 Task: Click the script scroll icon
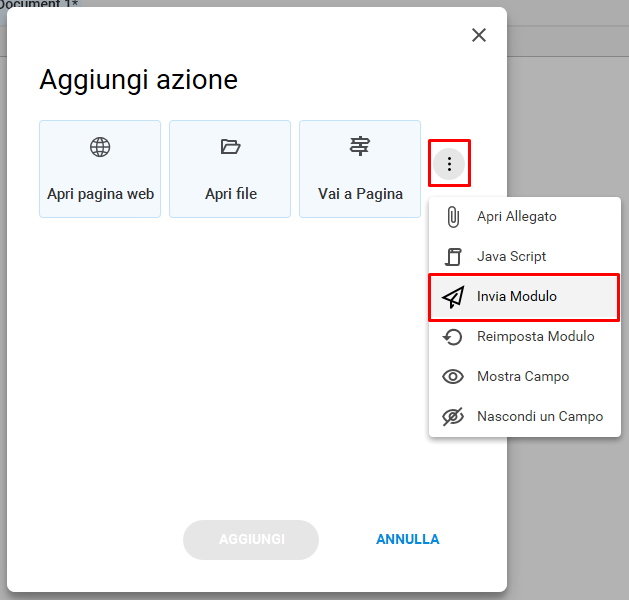tap(453, 257)
